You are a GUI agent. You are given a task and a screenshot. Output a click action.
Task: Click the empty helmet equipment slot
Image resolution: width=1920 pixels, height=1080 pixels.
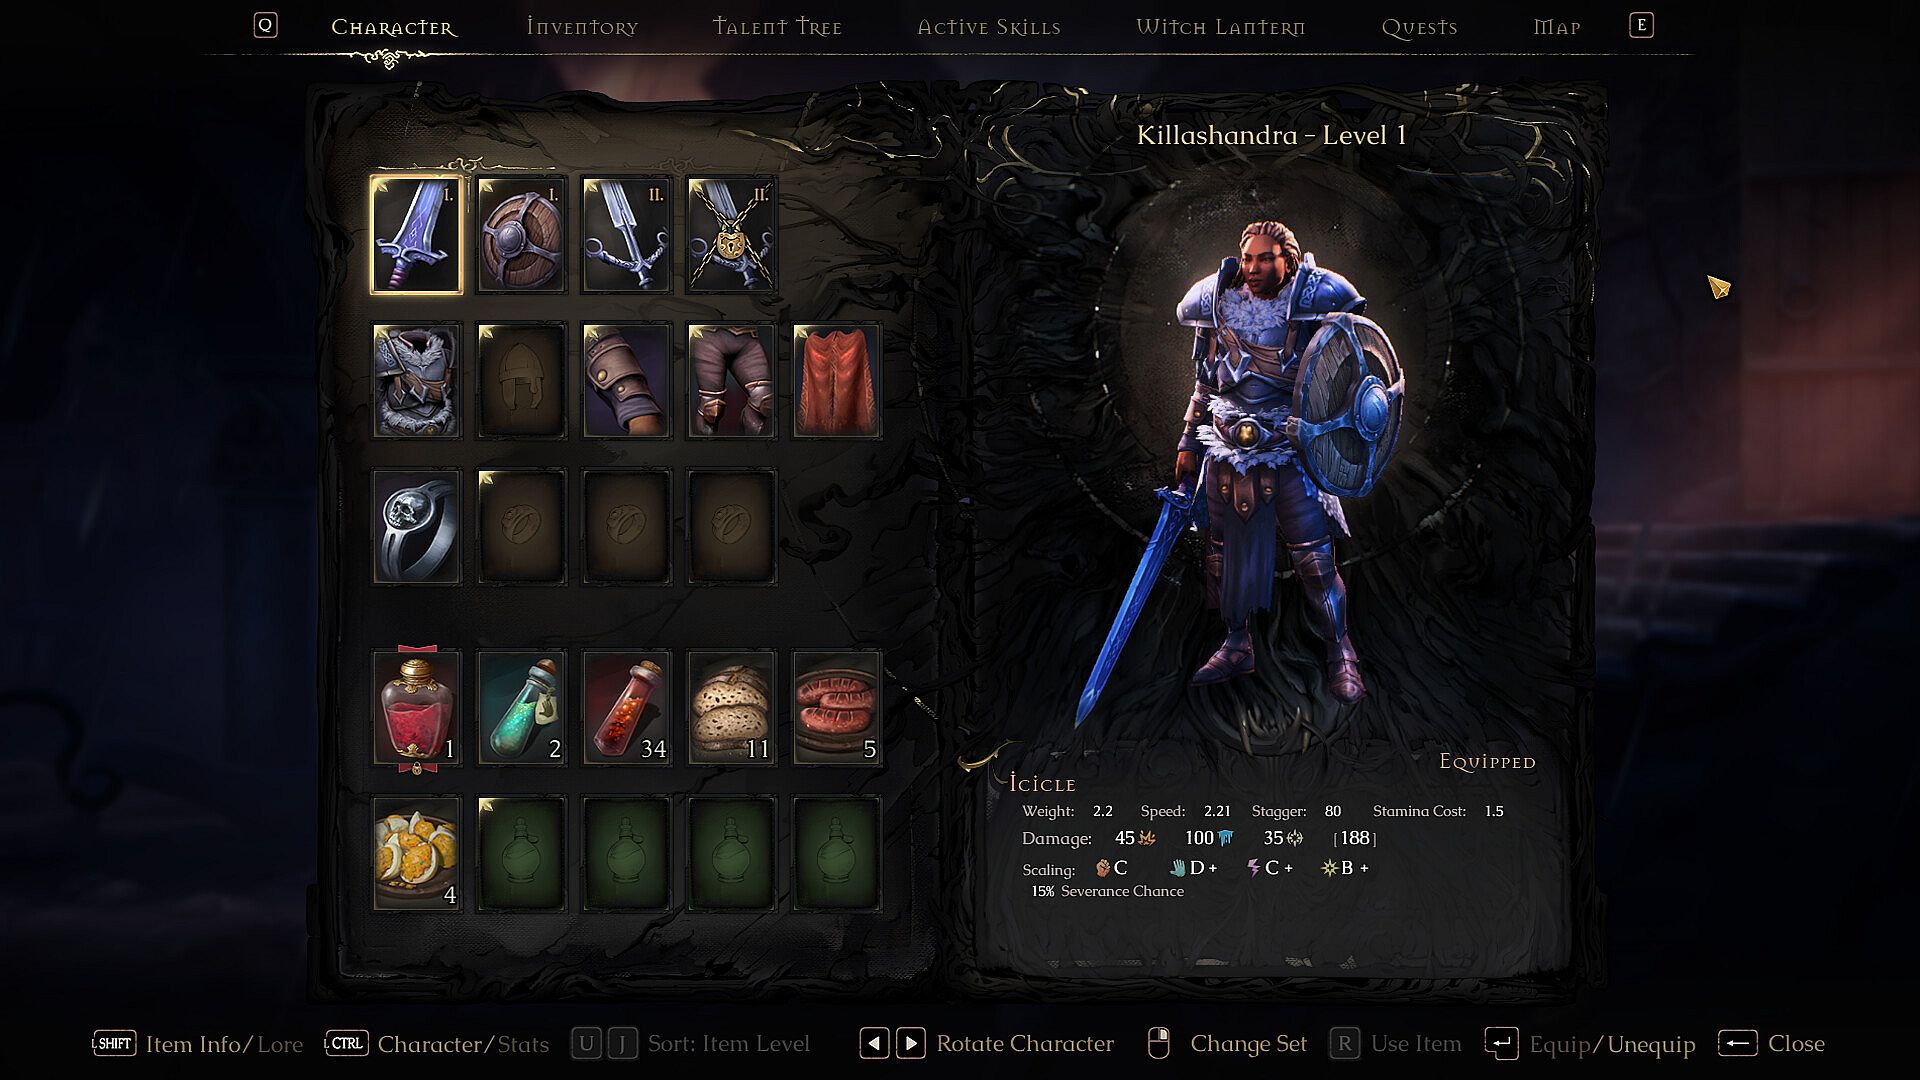tap(521, 381)
